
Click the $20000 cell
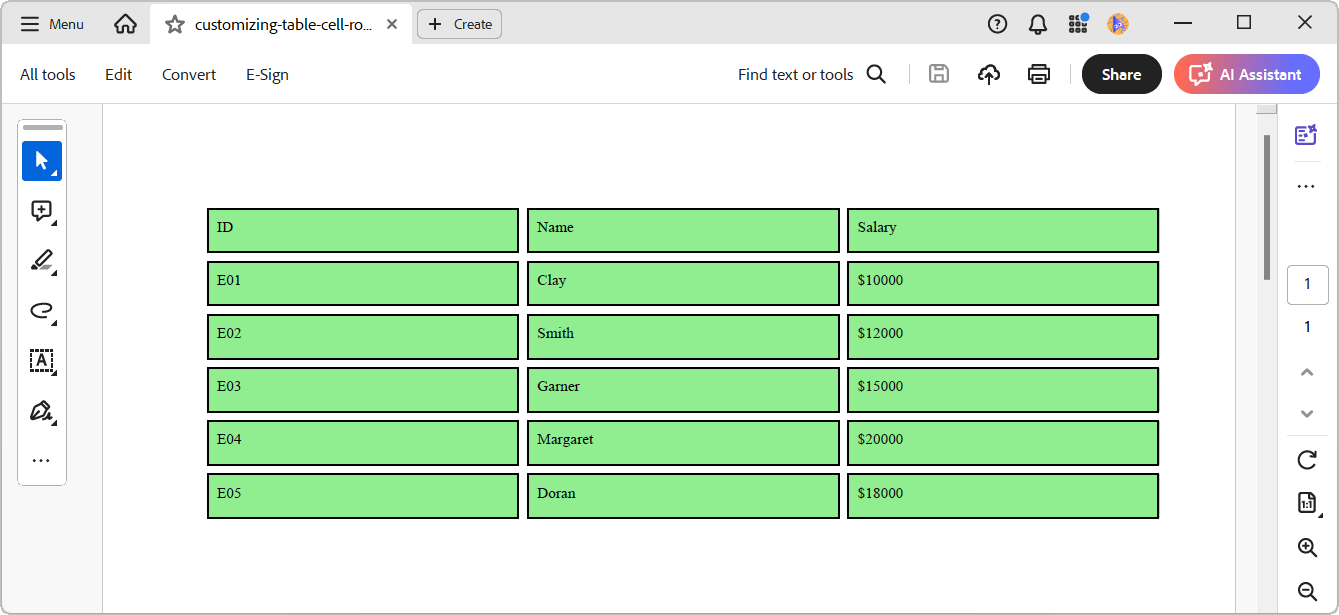pyautogui.click(x=1003, y=442)
